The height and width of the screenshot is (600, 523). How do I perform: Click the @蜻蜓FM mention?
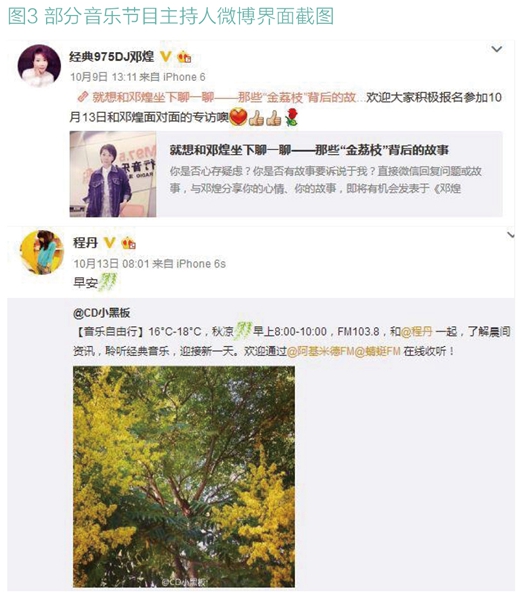pyautogui.click(x=378, y=351)
